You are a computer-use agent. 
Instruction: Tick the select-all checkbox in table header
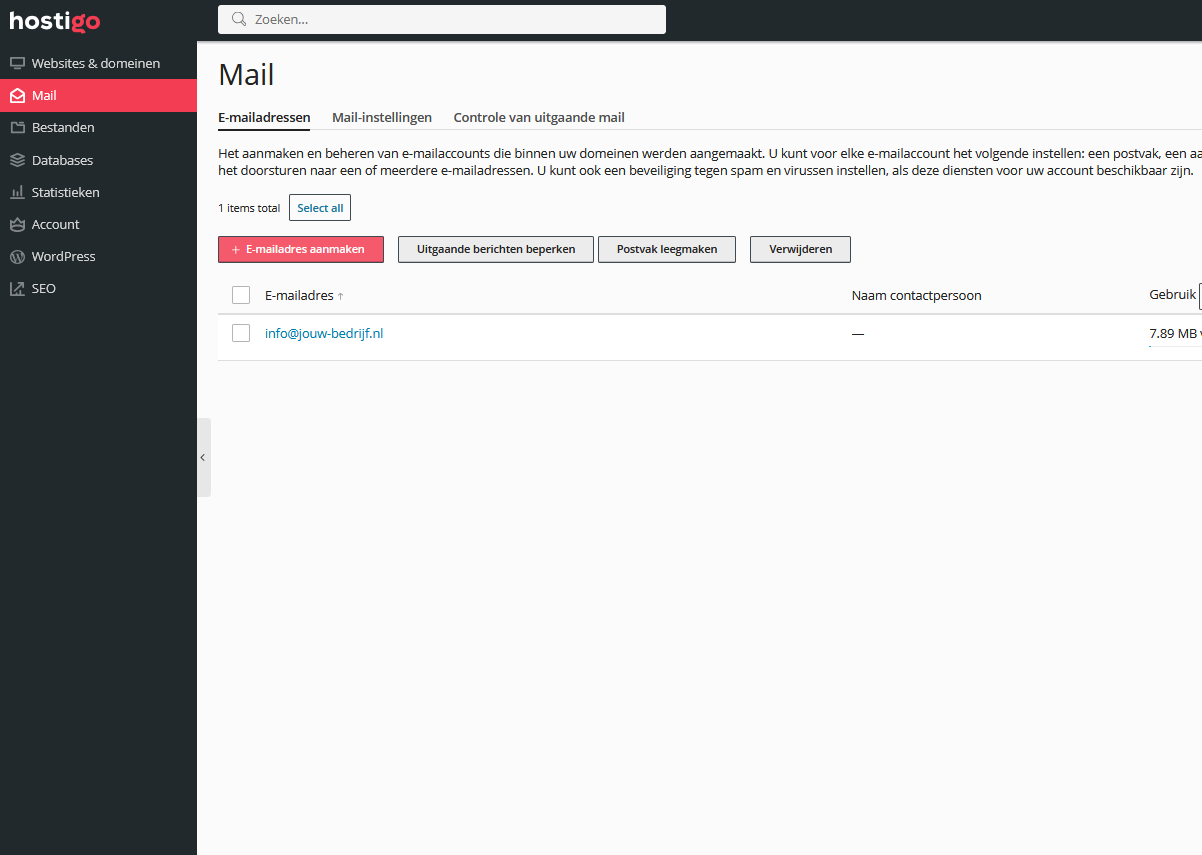click(x=241, y=295)
